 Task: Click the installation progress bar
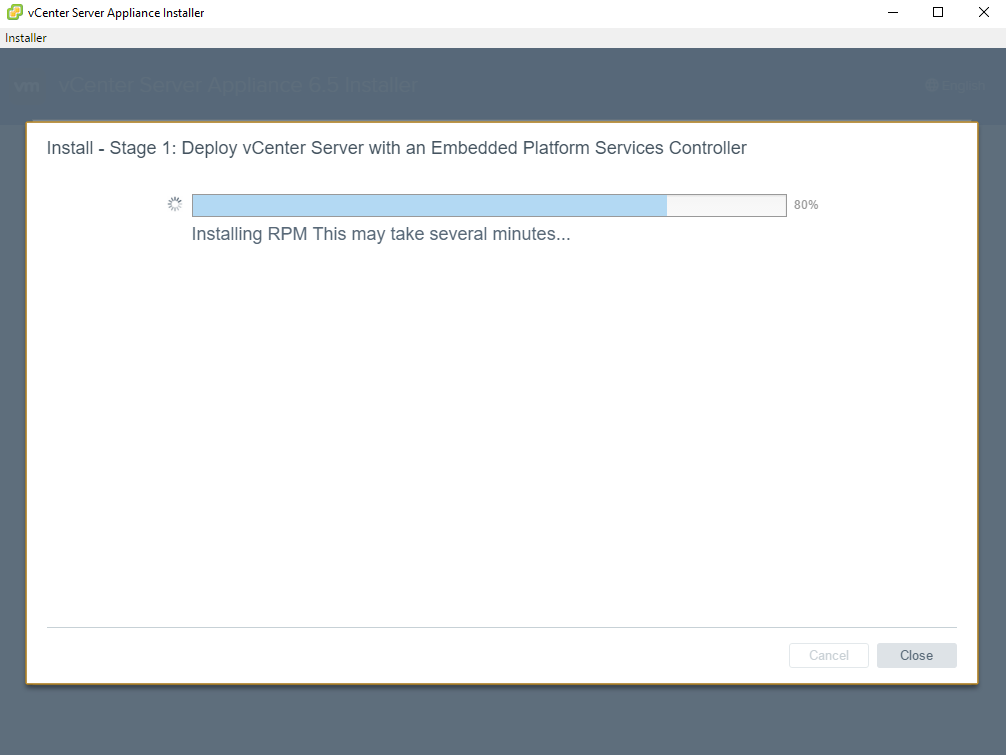pos(489,205)
